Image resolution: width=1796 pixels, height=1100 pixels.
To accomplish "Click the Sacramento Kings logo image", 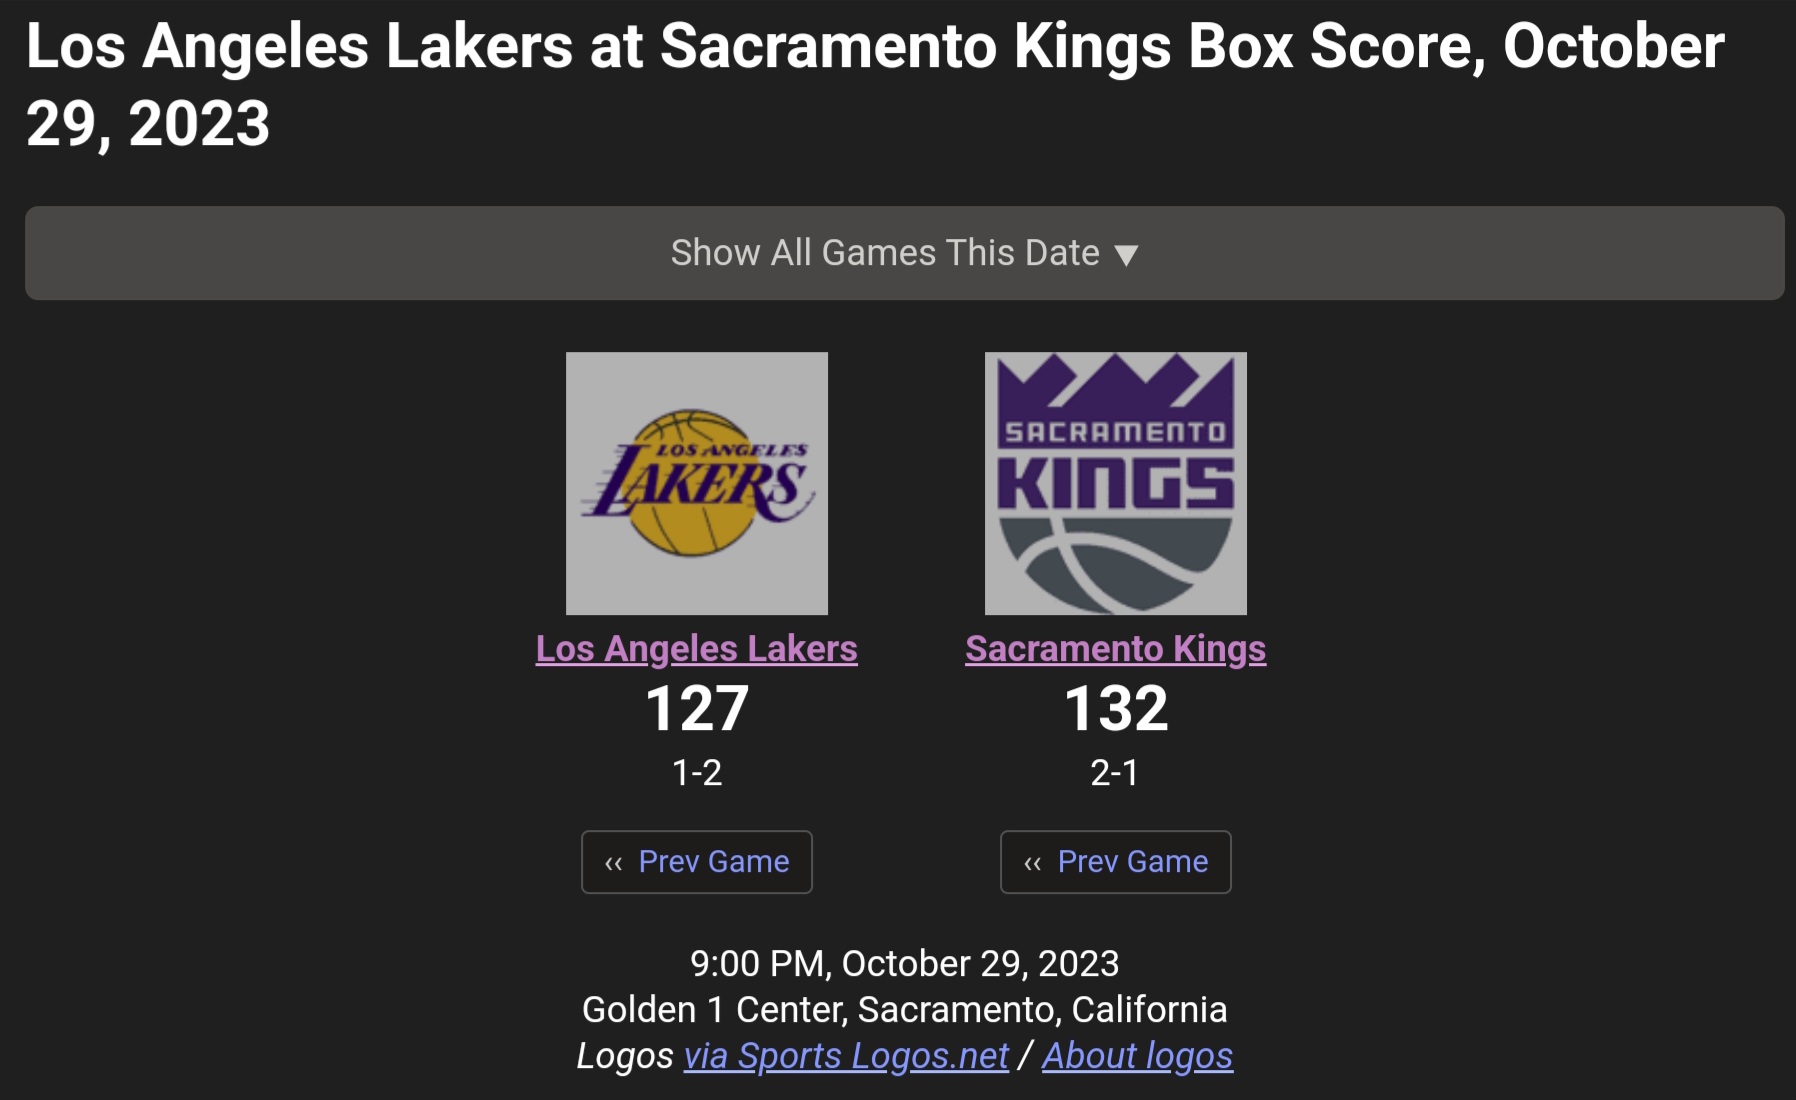I will coord(1115,483).
